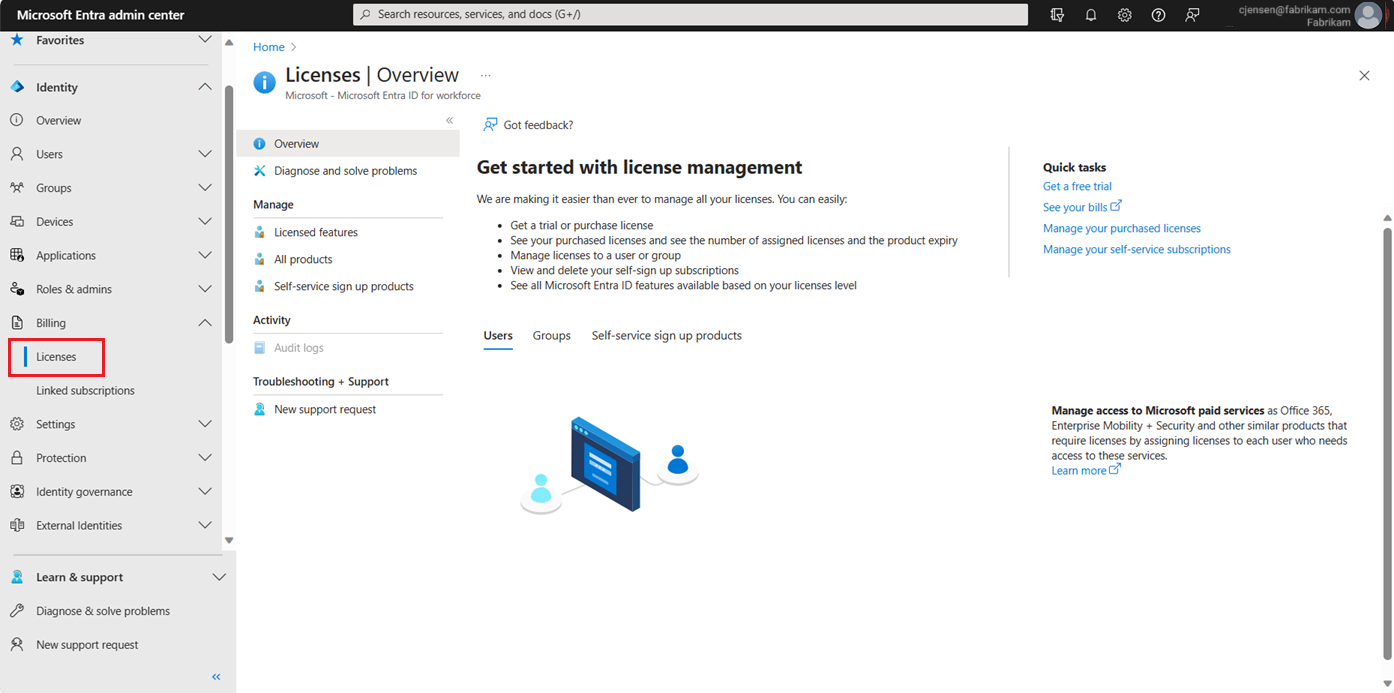Open Licenses under Billing
Viewport: 1394px width, 693px height.
pyautogui.click(x=56, y=357)
